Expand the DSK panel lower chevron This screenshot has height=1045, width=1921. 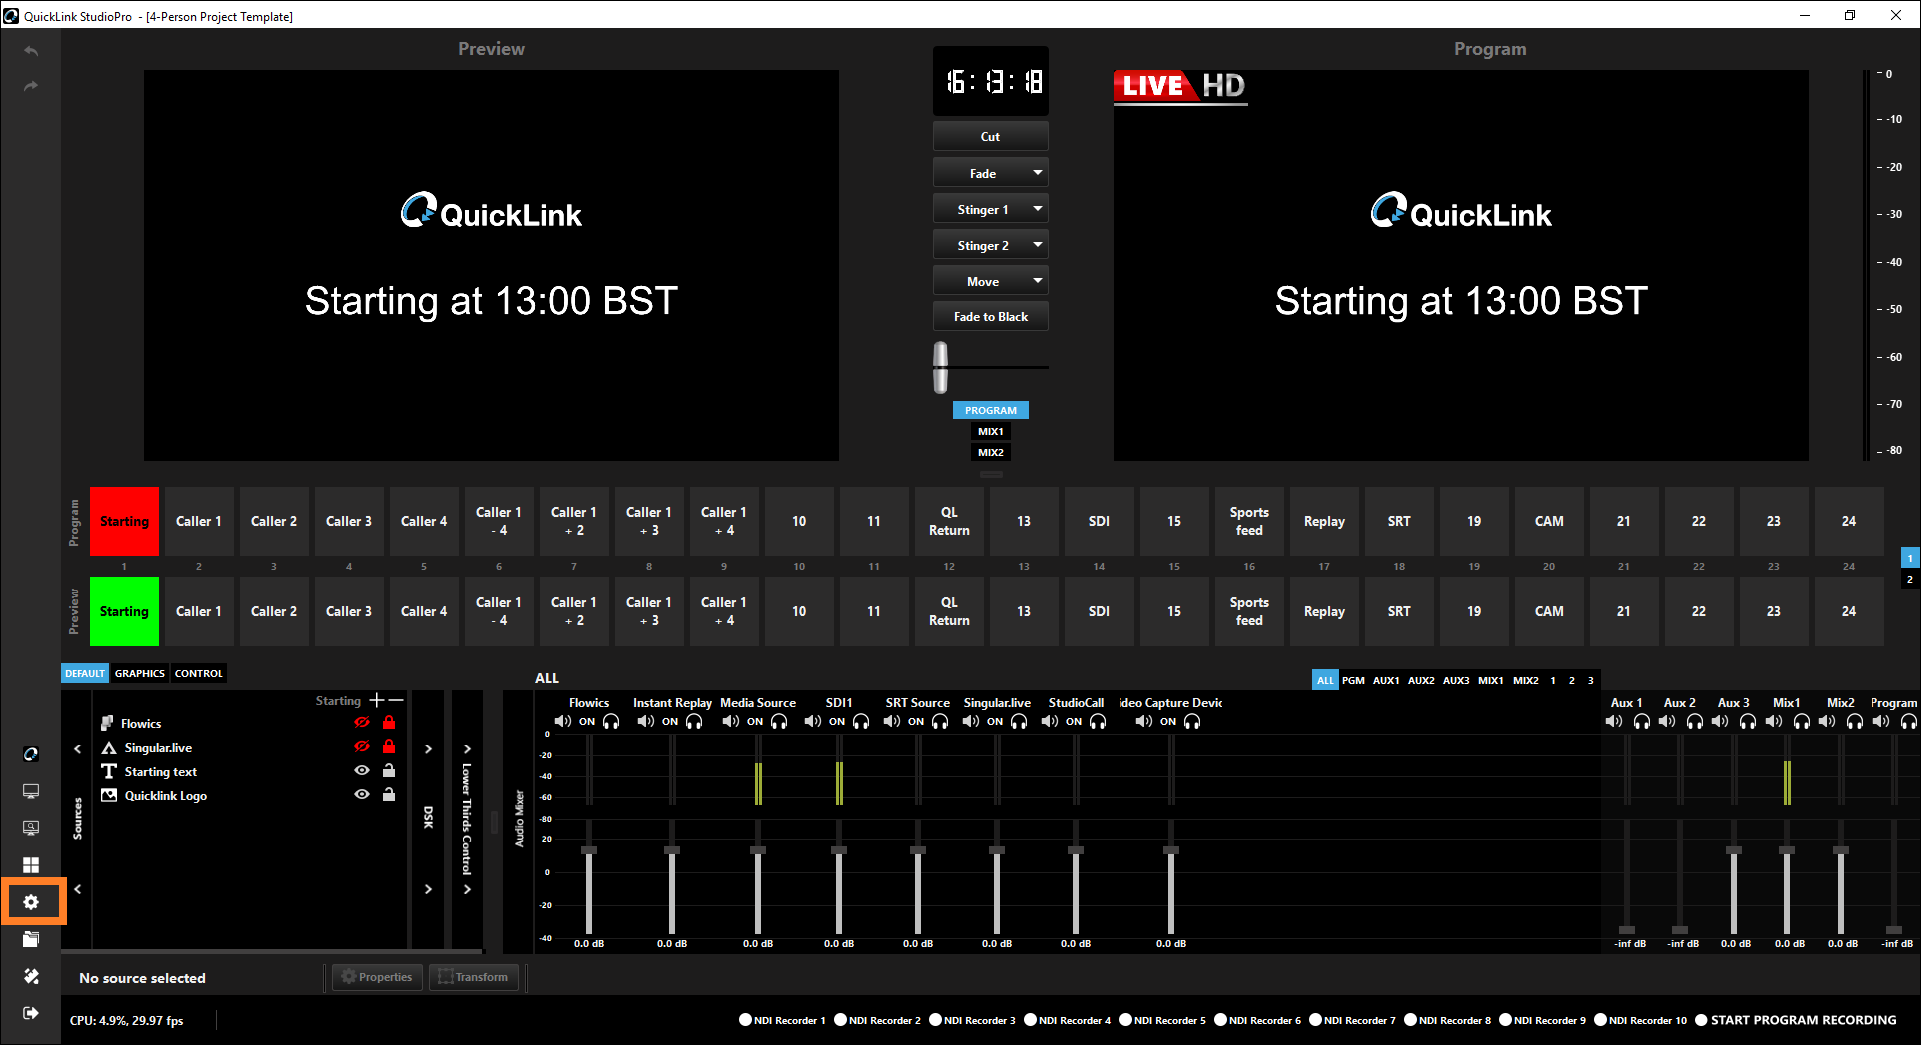(x=429, y=888)
